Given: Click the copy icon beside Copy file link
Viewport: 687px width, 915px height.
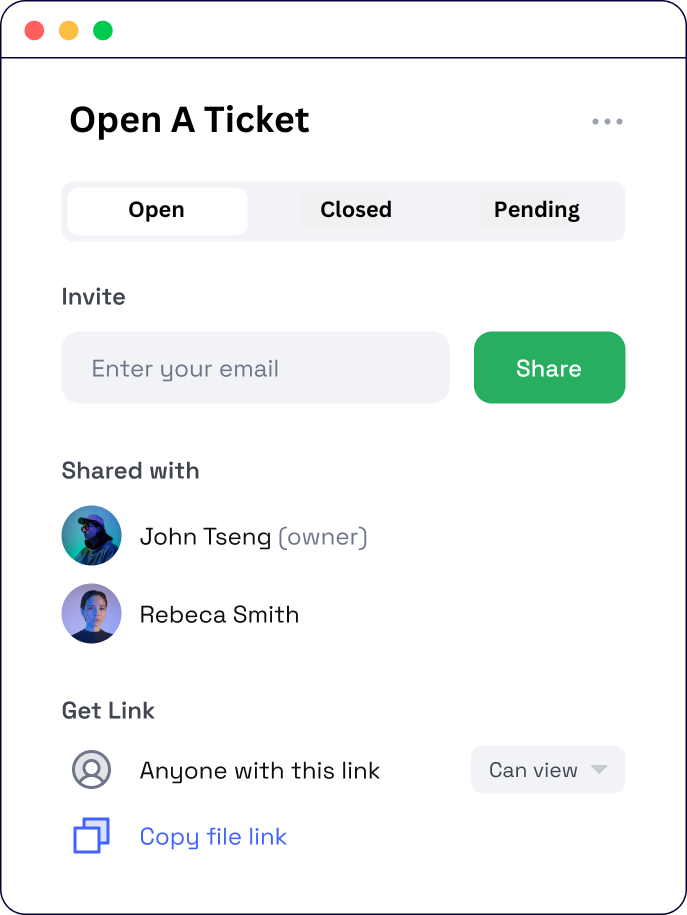Looking at the screenshot, I should [91, 836].
